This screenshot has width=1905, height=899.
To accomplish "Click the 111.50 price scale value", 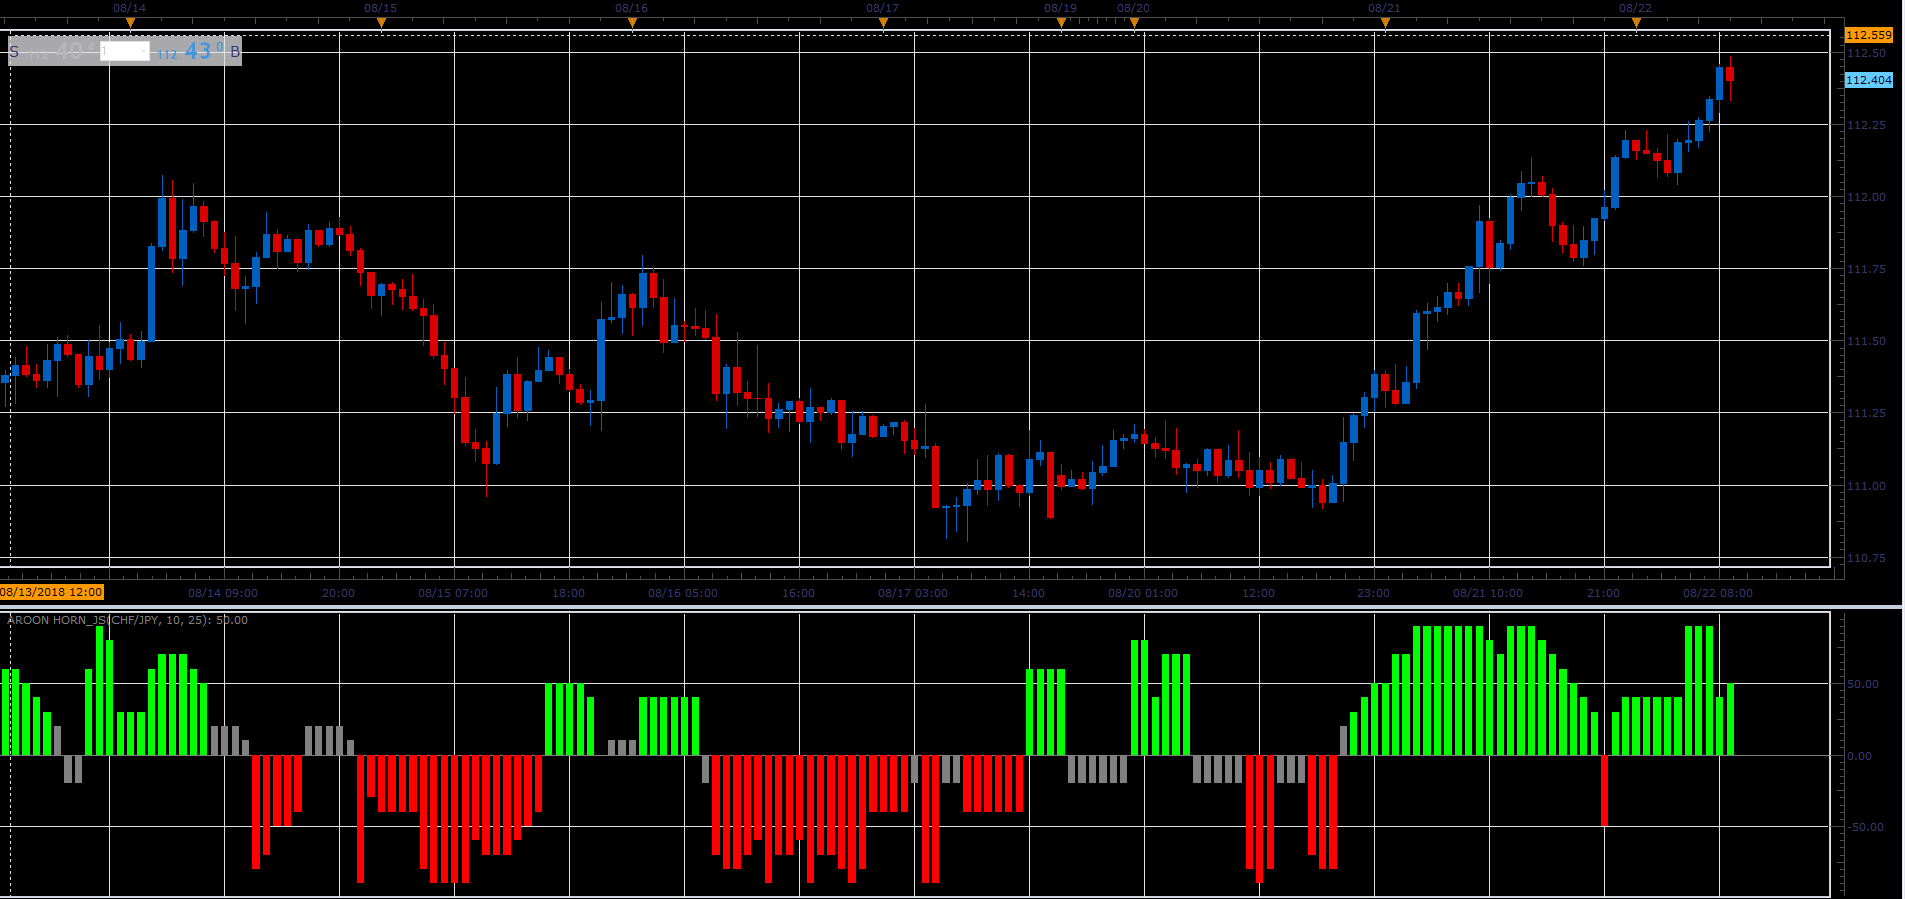I will coord(1866,341).
